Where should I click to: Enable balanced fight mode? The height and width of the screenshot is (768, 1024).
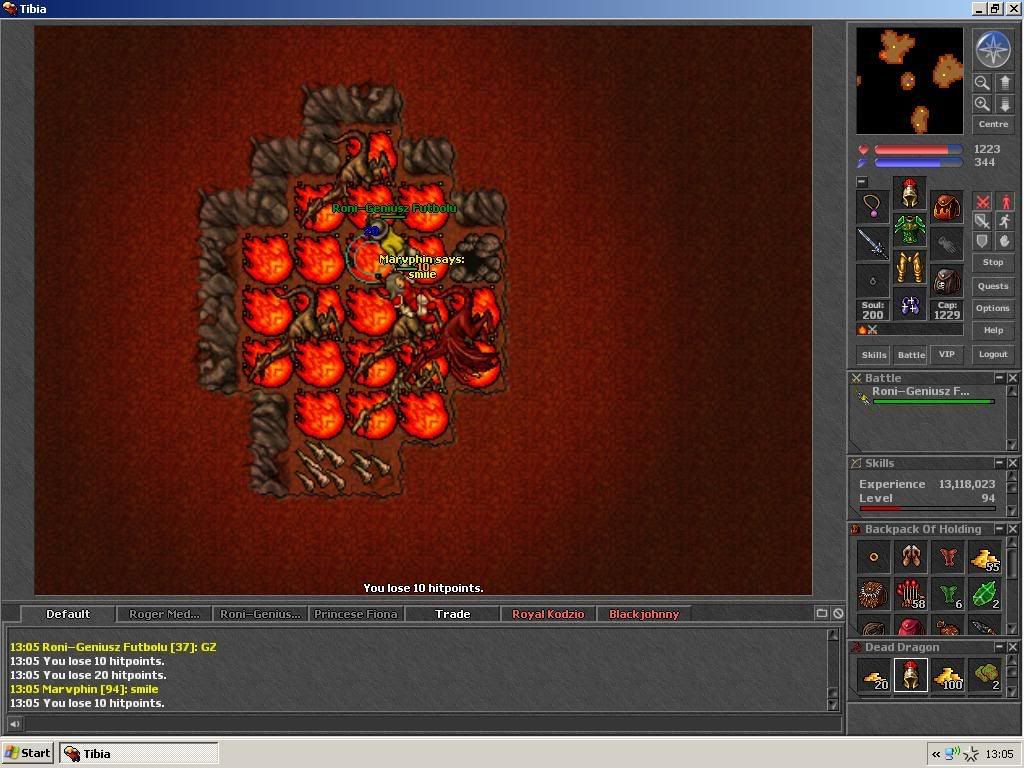coord(982,221)
